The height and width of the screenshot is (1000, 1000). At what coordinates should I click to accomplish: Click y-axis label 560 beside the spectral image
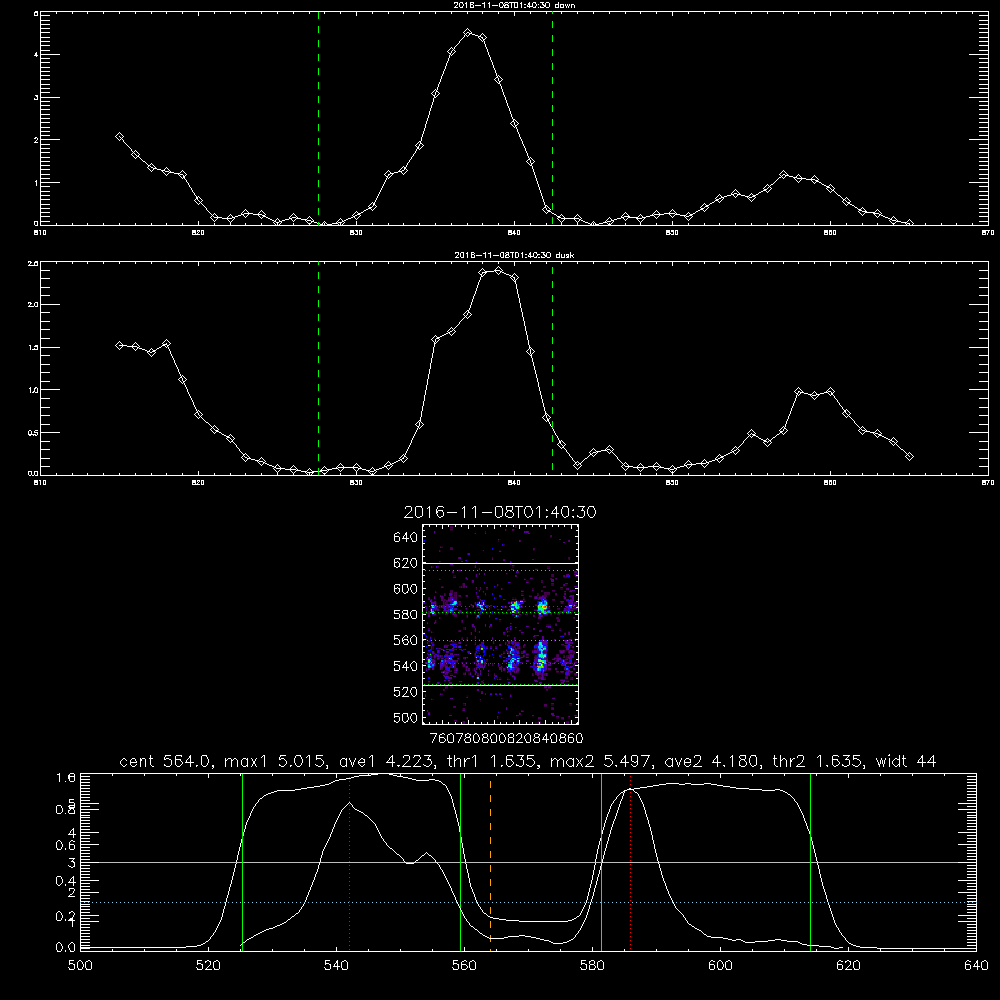pos(406,640)
